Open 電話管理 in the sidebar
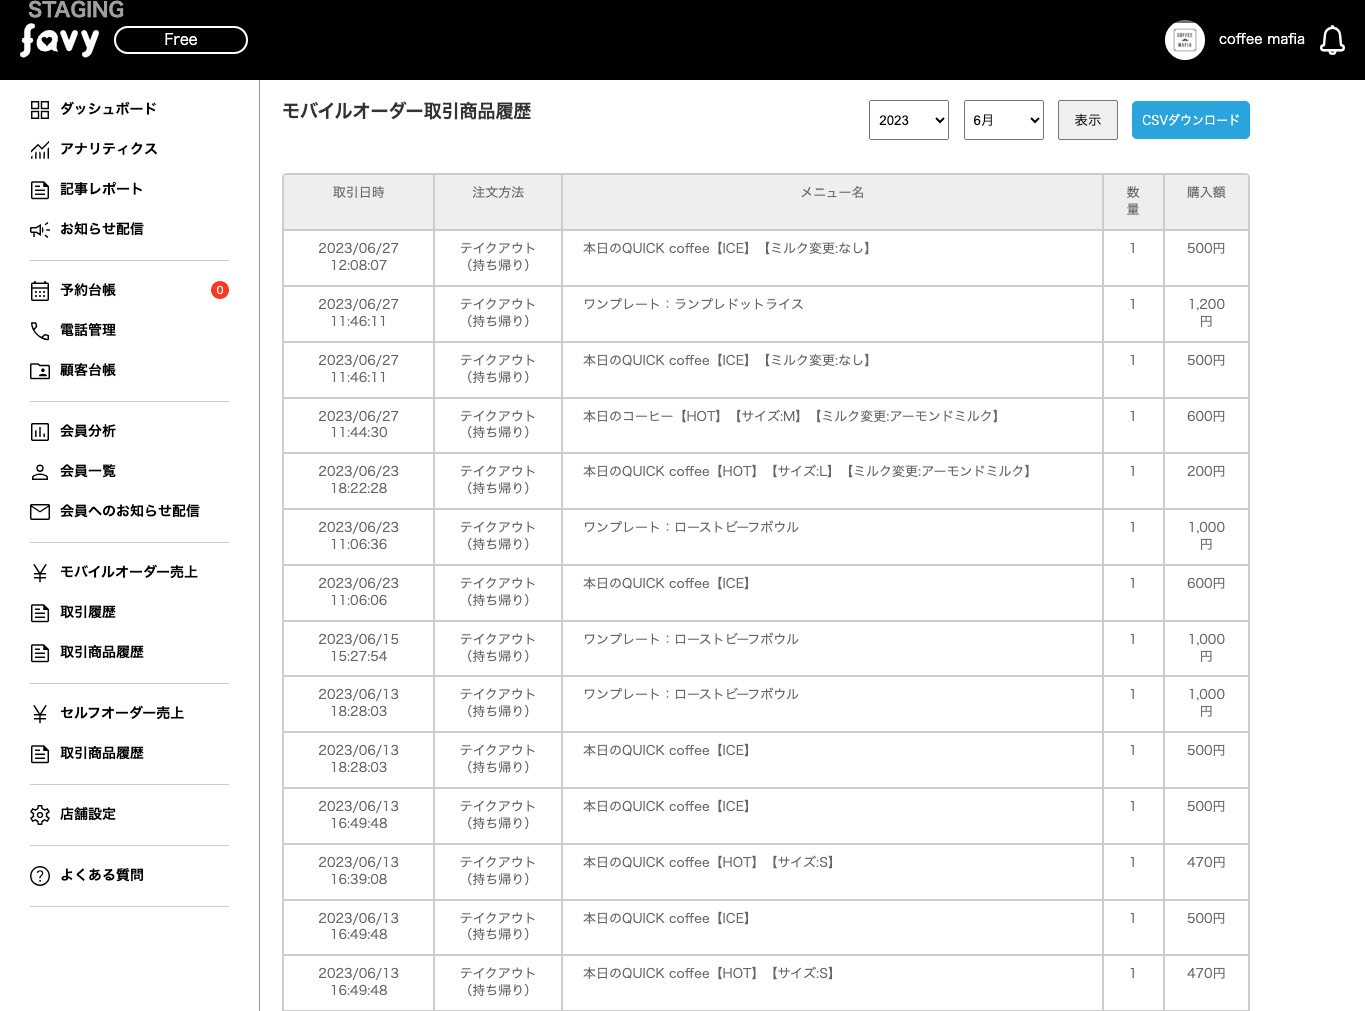1365x1011 pixels. pyautogui.click(x=88, y=330)
